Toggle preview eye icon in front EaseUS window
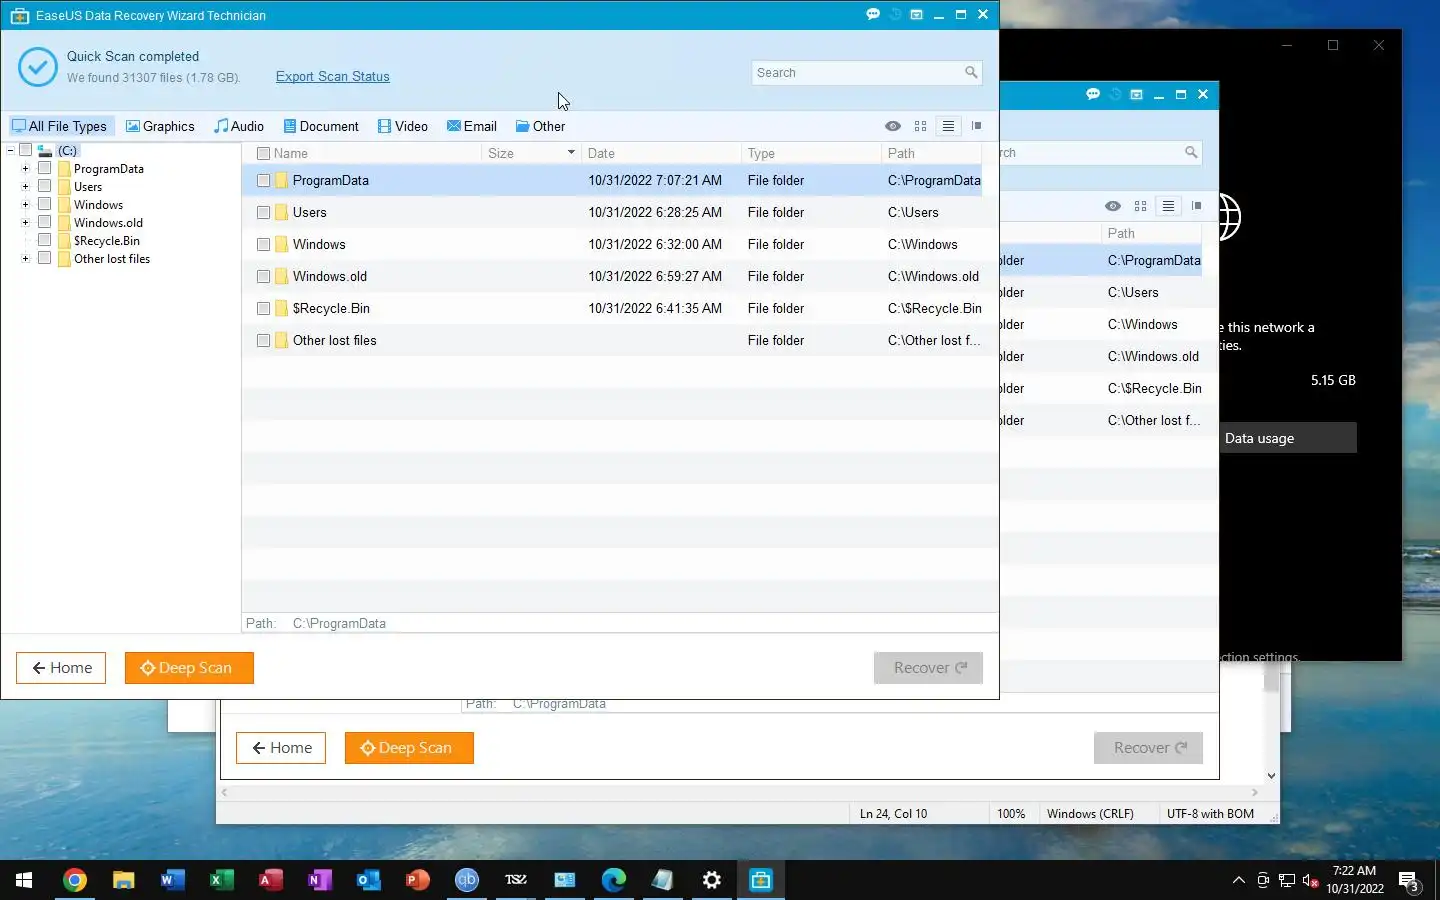Screen dimensions: 1440x900 893,126
